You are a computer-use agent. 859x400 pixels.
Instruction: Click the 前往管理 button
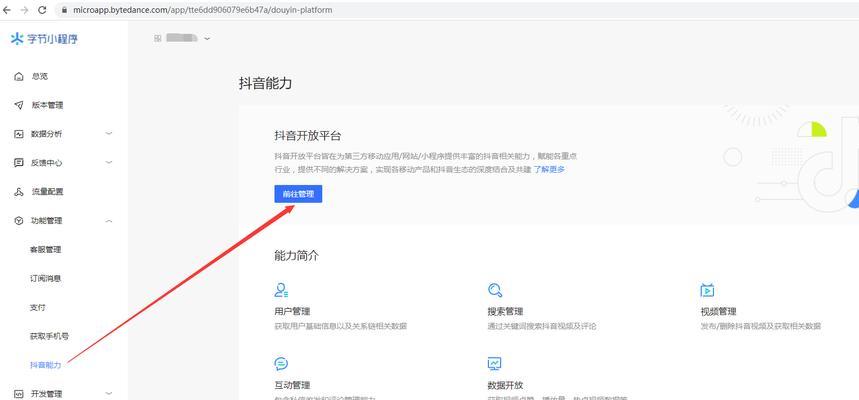(298, 194)
